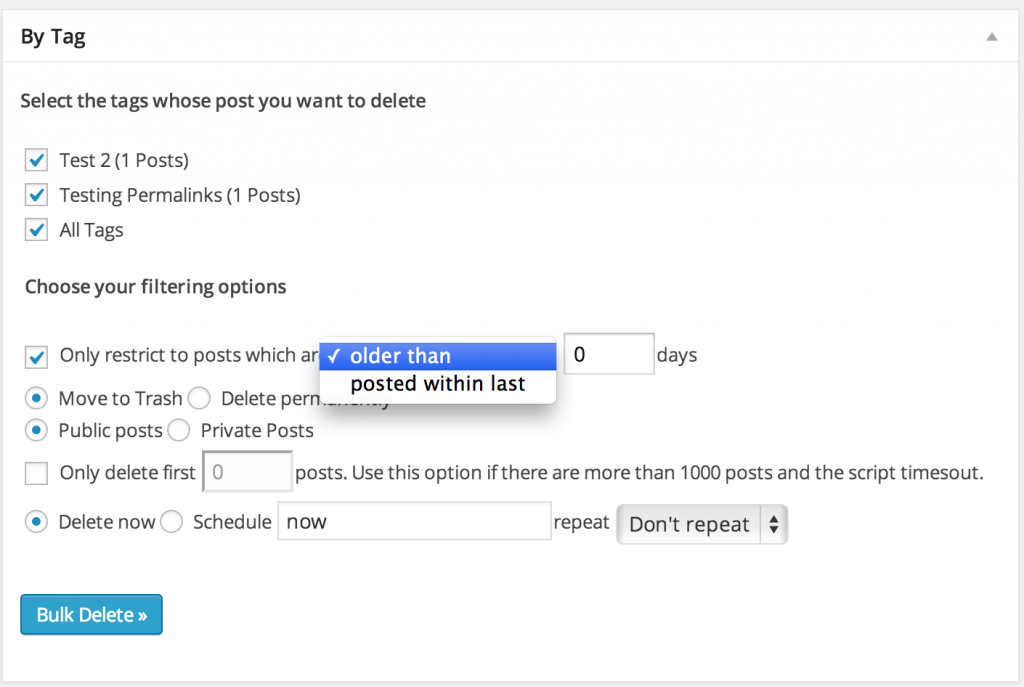Collapse the By Tag panel
The image size is (1024, 687).
coord(991,35)
